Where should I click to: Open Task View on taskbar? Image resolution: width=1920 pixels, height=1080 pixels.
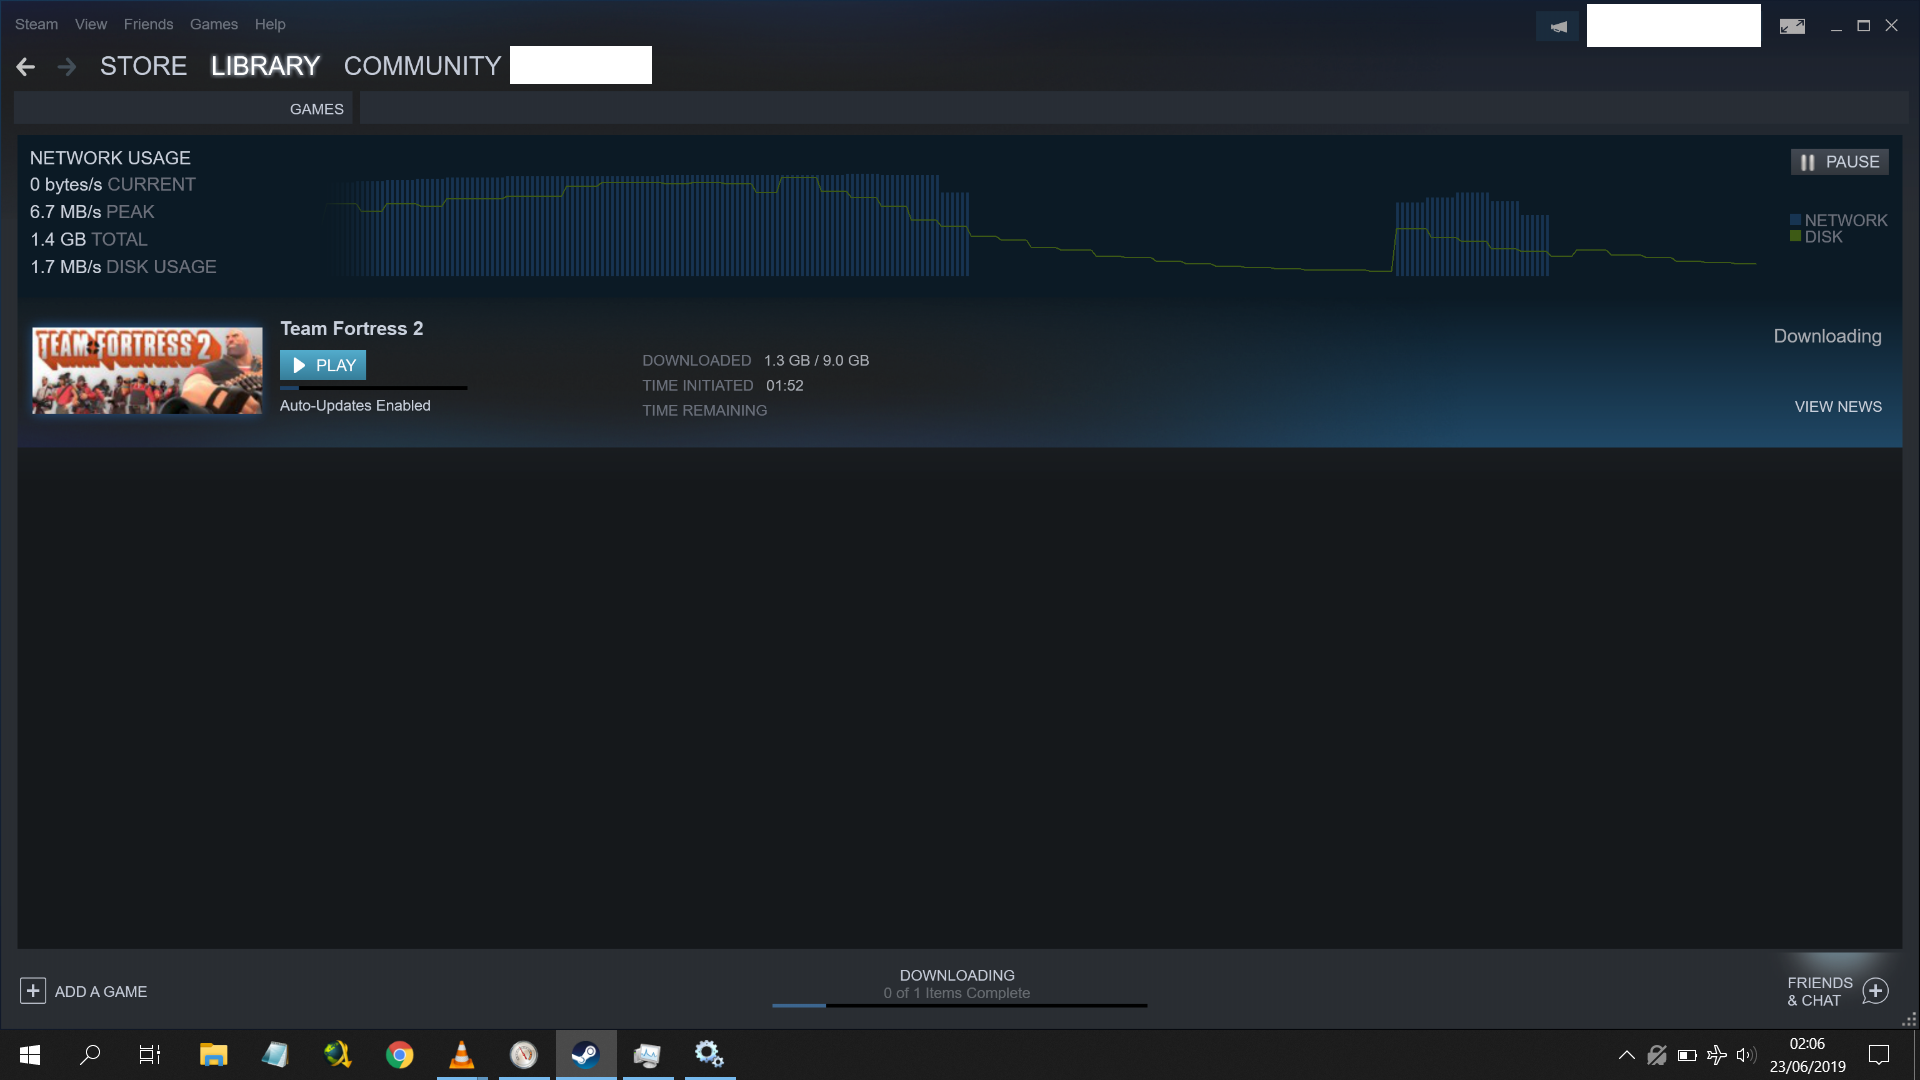[x=150, y=1055]
